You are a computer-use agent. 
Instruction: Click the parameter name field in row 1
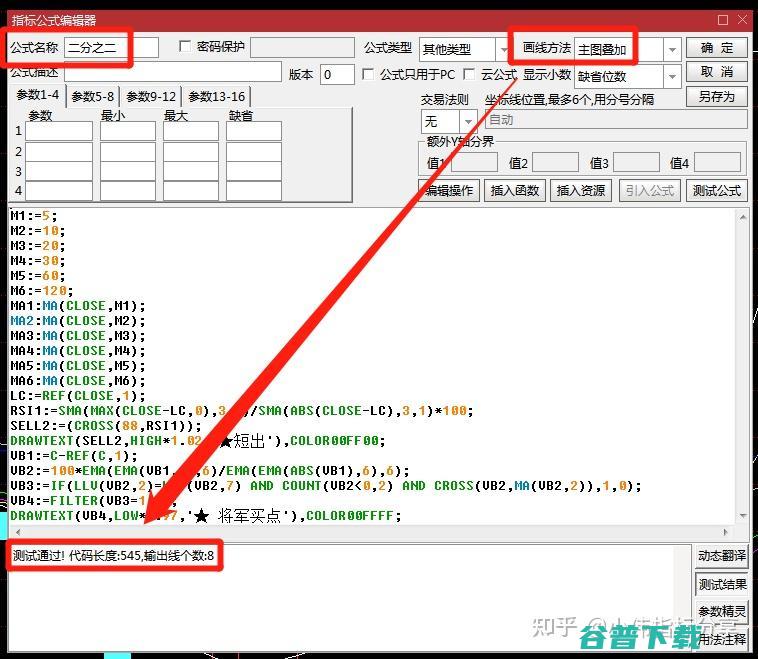click(x=59, y=131)
